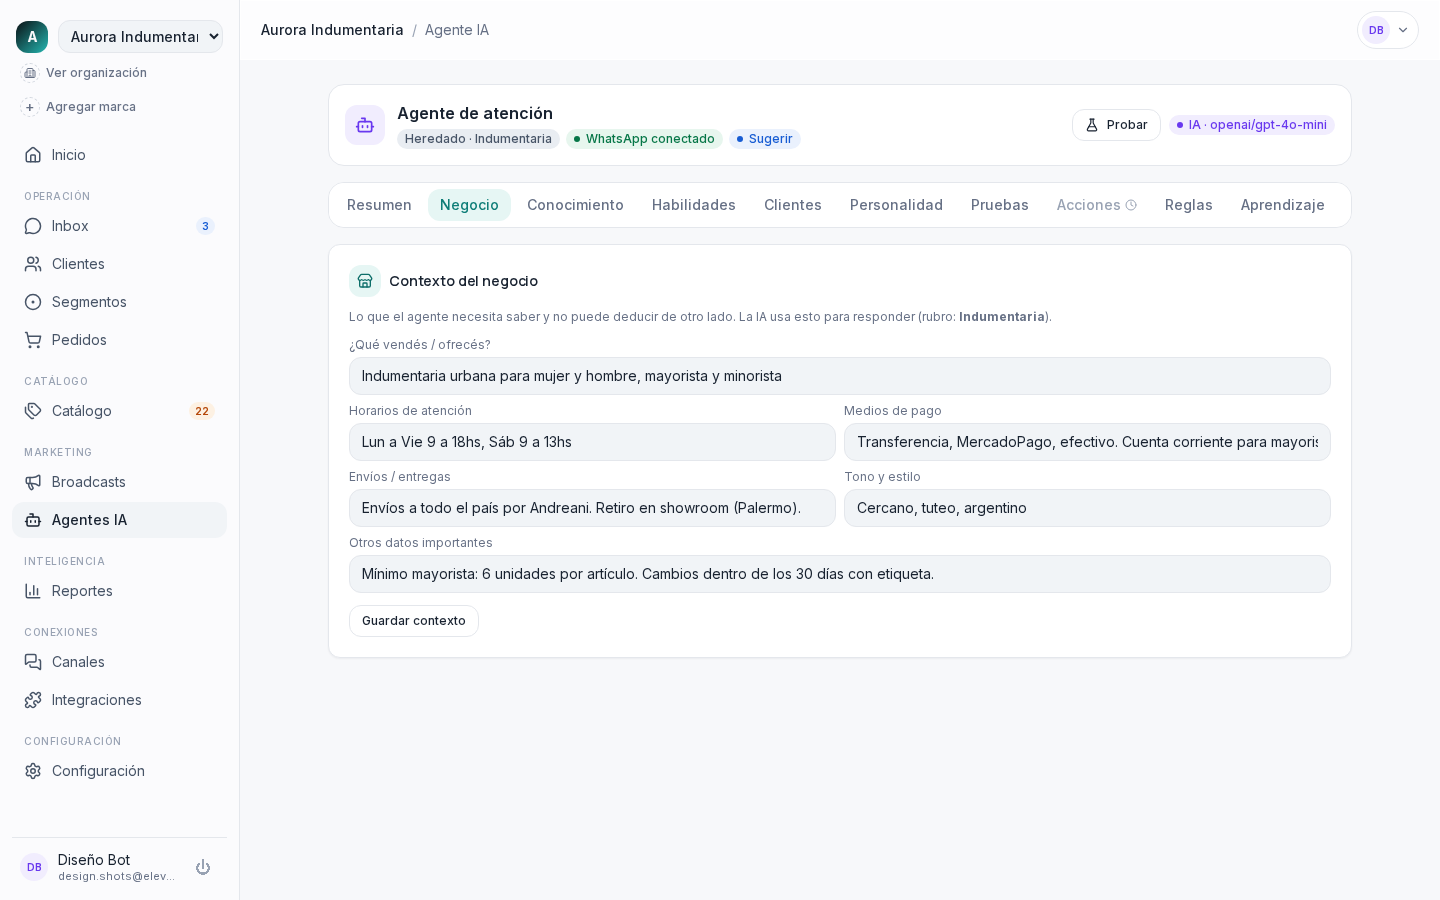1440x900 pixels.
Task: Click the Agregar marca link
Action: tap(91, 107)
